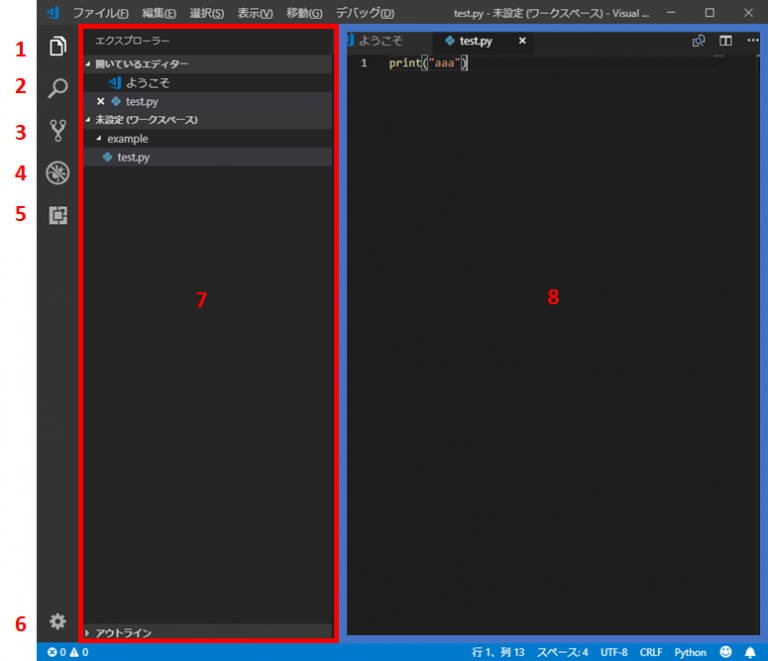Open the 編集(E) menu

pos(159,13)
